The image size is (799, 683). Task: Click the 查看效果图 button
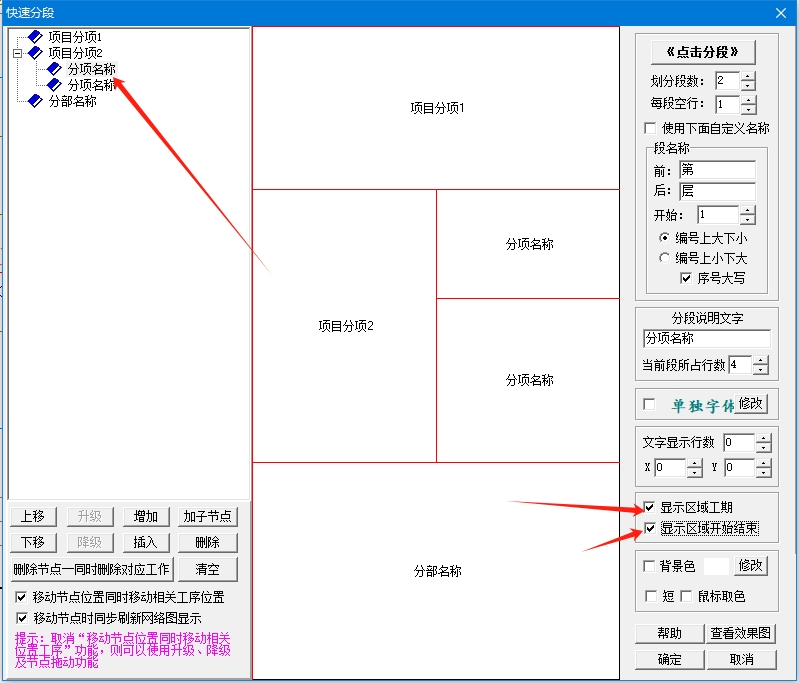pyautogui.click(x=741, y=633)
